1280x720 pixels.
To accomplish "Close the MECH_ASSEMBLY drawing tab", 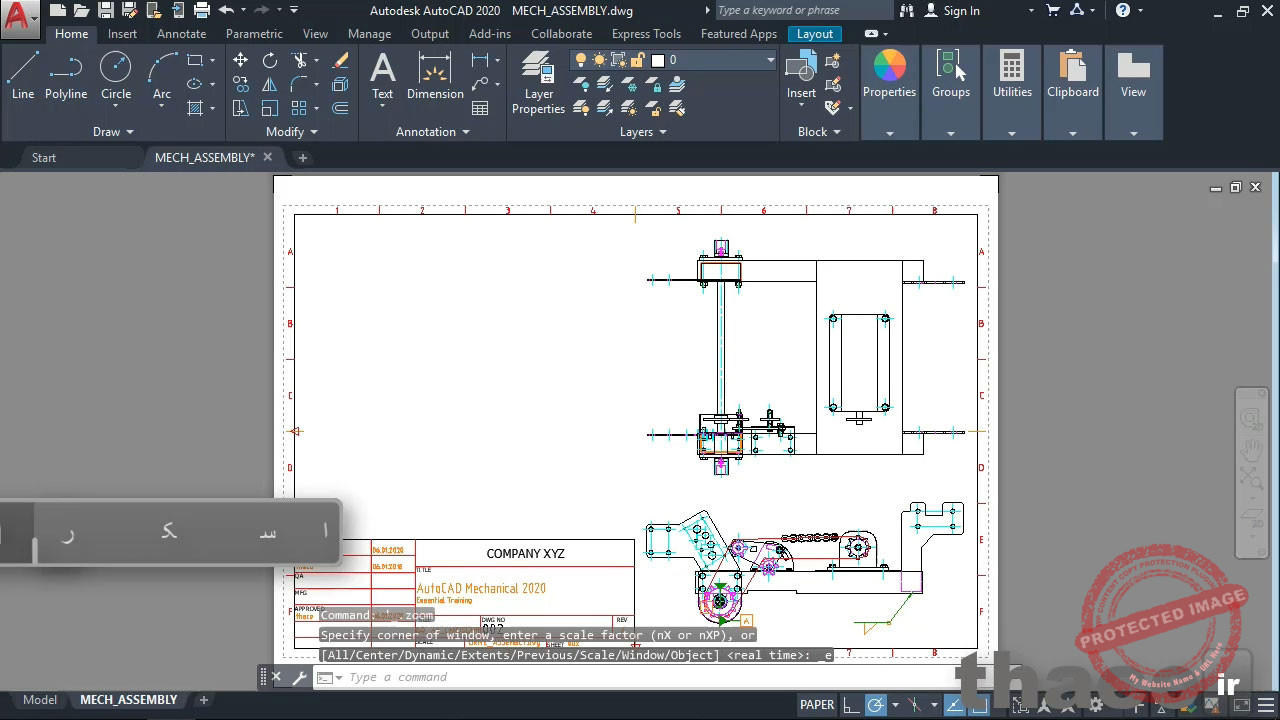I will pos(268,157).
